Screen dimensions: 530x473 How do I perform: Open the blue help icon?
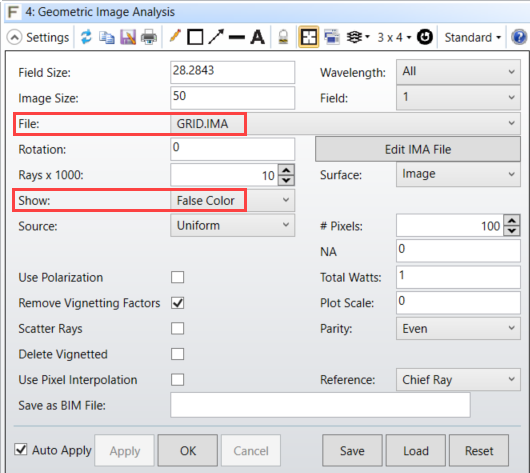519,37
